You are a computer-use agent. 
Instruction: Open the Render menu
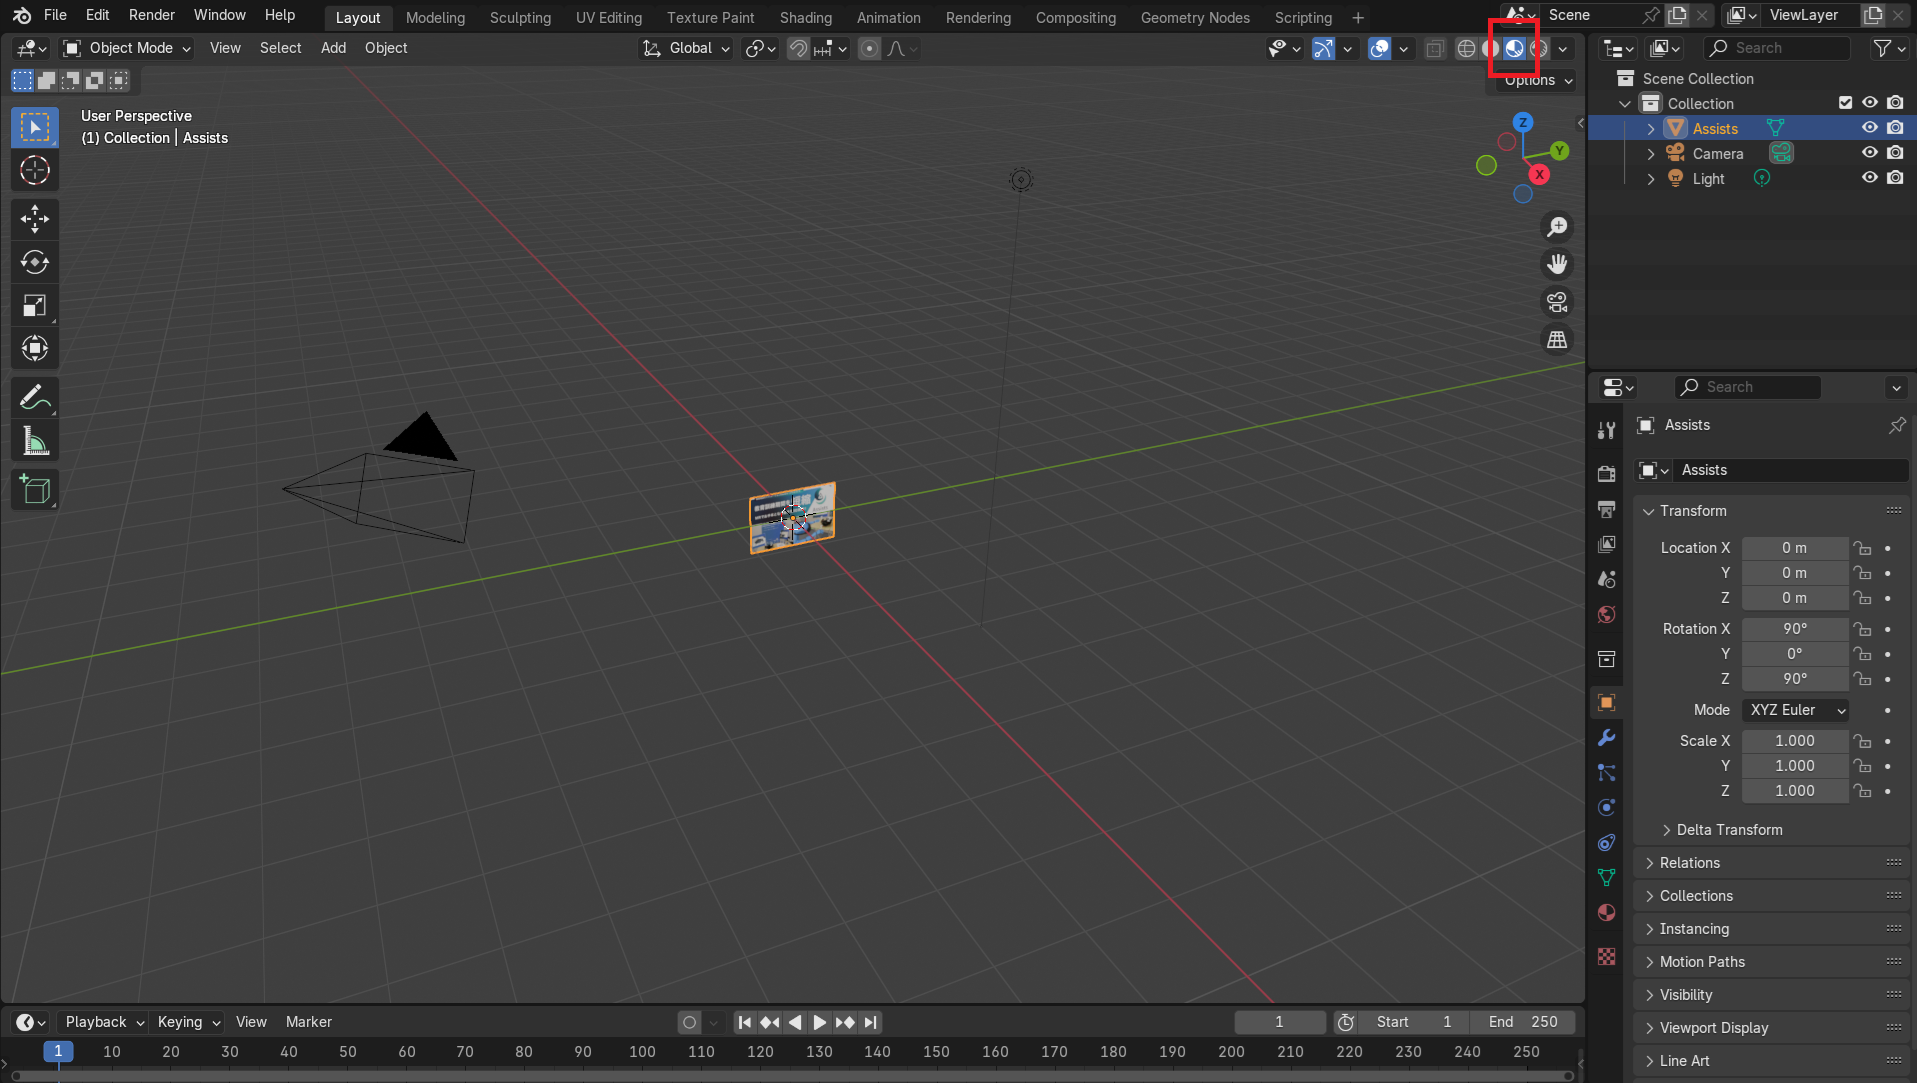coord(151,15)
